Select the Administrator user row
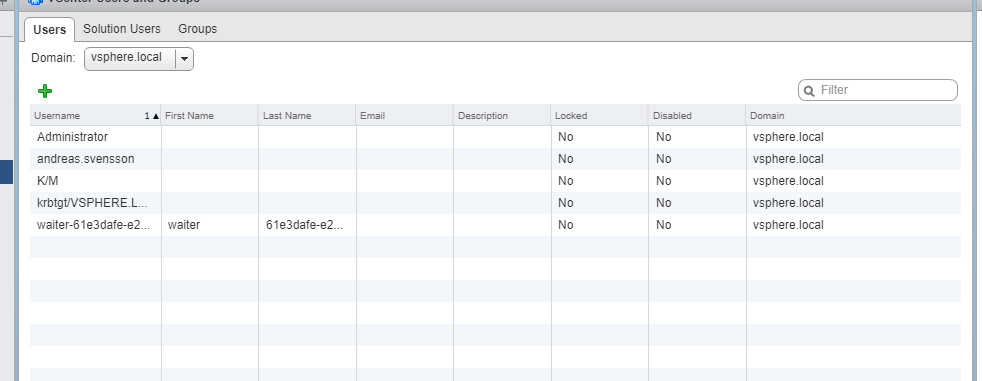The height and width of the screenshot is (381, 982). point(495,137)
